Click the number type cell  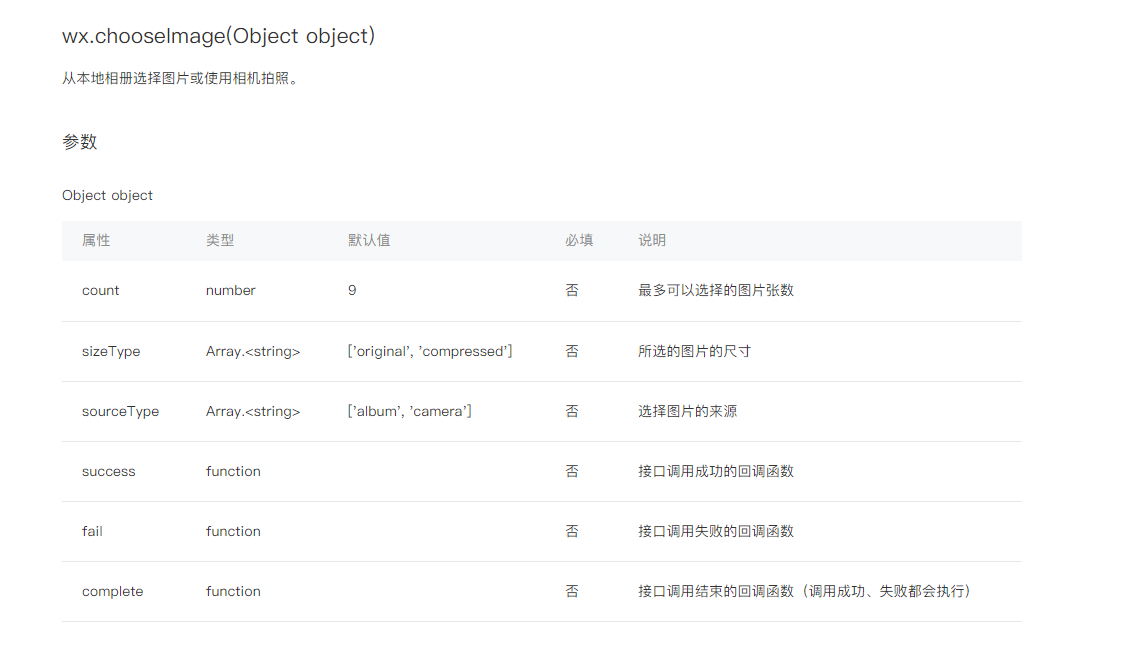coord(231,291)
